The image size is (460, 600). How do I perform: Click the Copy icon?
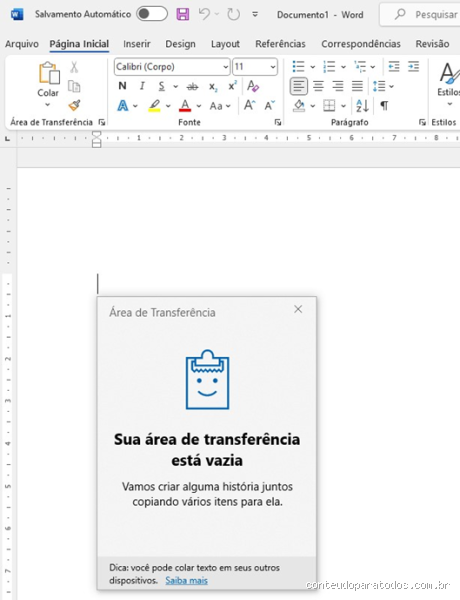(x=74, y=86)
